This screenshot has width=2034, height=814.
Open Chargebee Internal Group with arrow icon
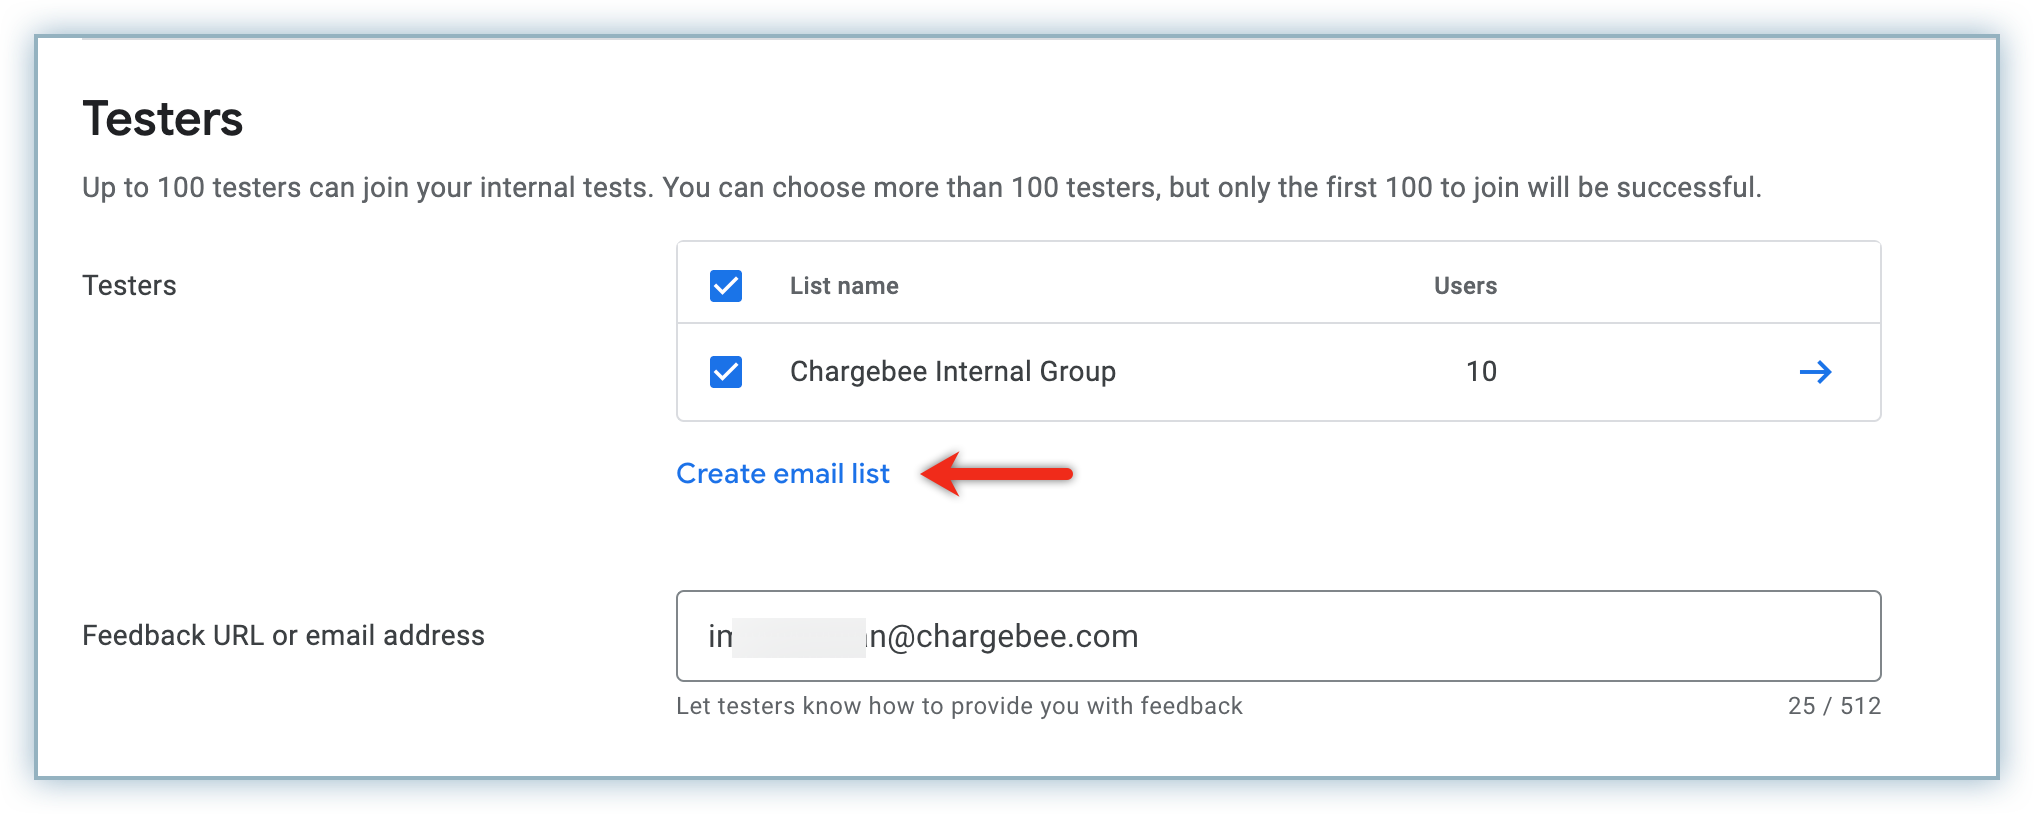(x=1815, y=372)
